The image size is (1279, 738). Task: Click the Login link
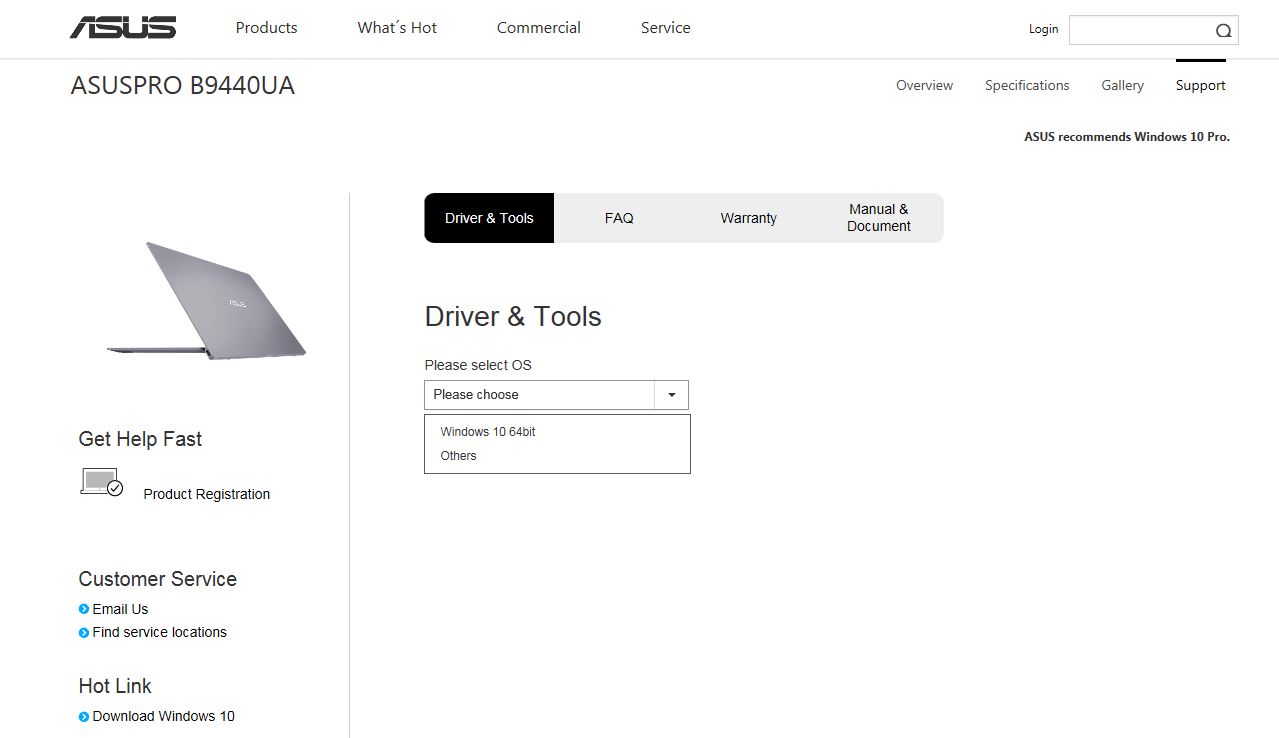coord(1043,29)
